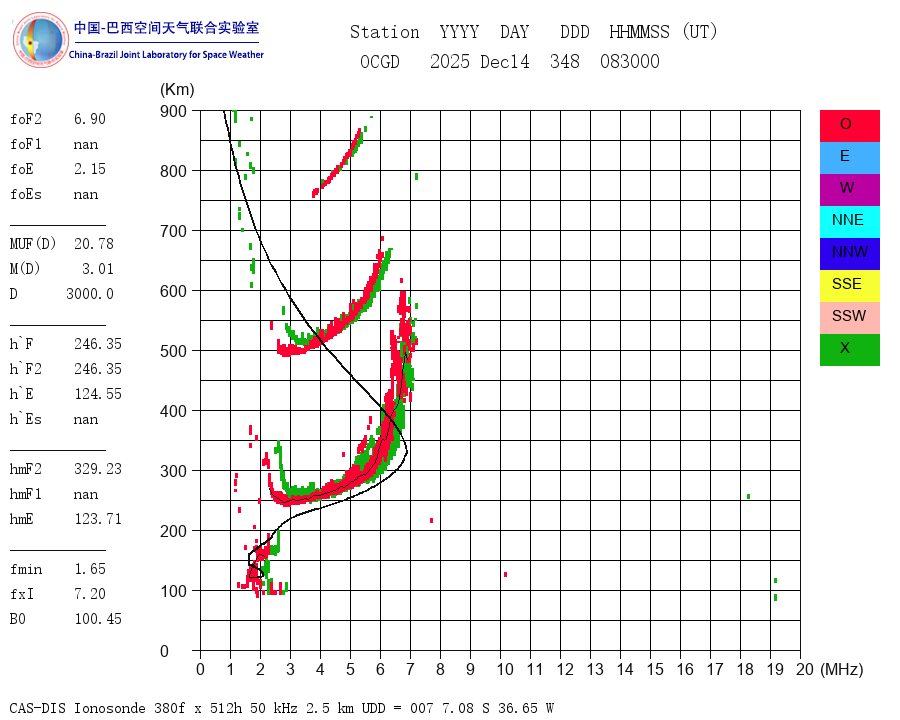Click the foF1 parameter label
This screenshot has width=900, height=720.
pyautogui.click(x=26, y=144)
